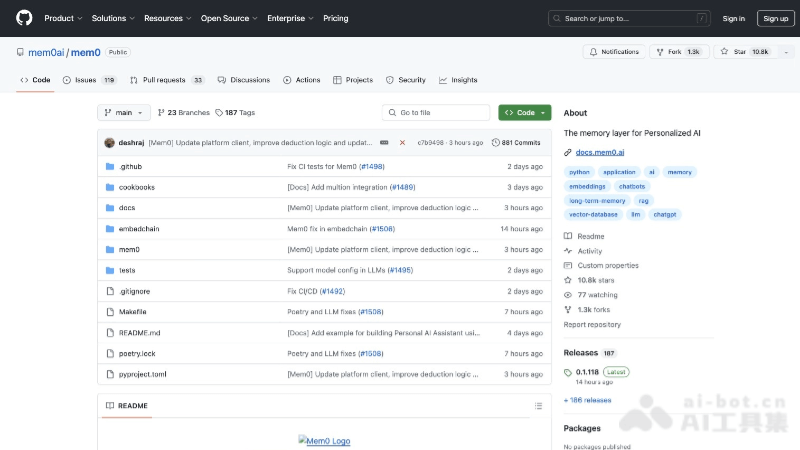Click the link icon beside docs.mem0.ai
Image resolution: width=800 pixels, height=450 pixels.
tap(568, 152)
